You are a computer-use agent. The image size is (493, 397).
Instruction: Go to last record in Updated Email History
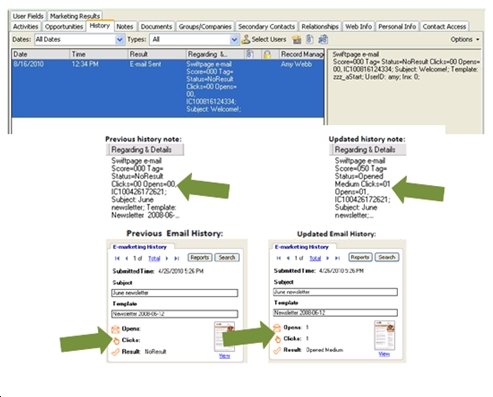coord(337,258)
